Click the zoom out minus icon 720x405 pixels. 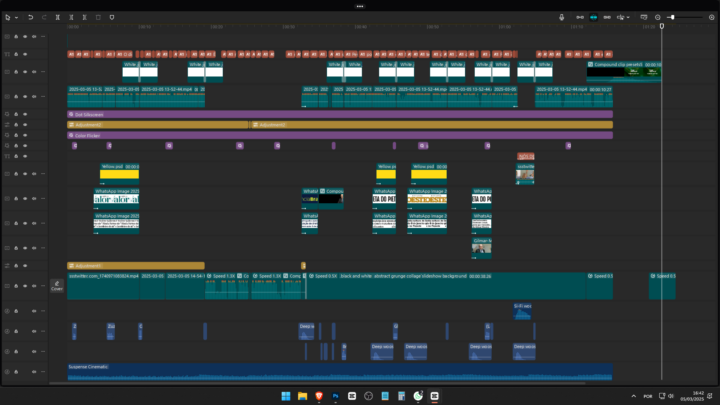point(657,17)
